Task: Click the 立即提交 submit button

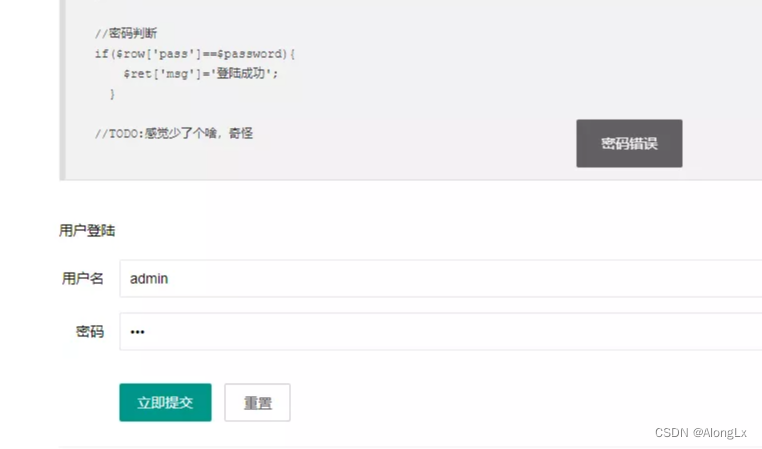Action: point(165,402)
